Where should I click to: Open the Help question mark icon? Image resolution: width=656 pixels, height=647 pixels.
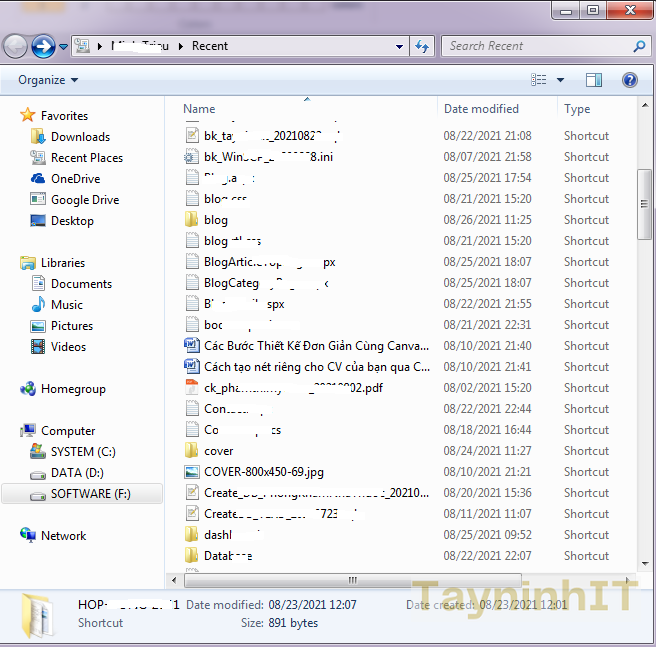click(x=630, y=80)
